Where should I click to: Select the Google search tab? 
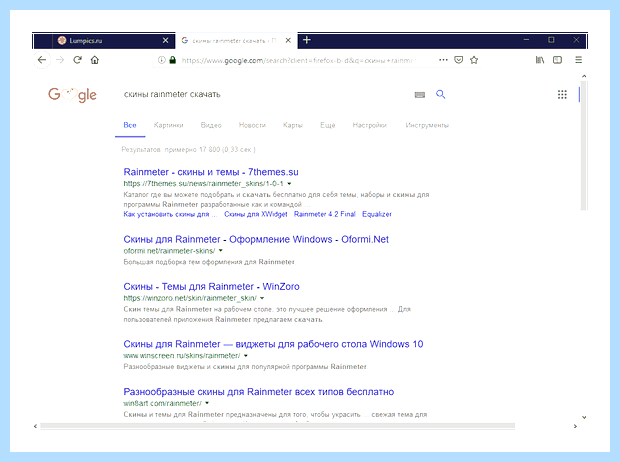point(236,40)
